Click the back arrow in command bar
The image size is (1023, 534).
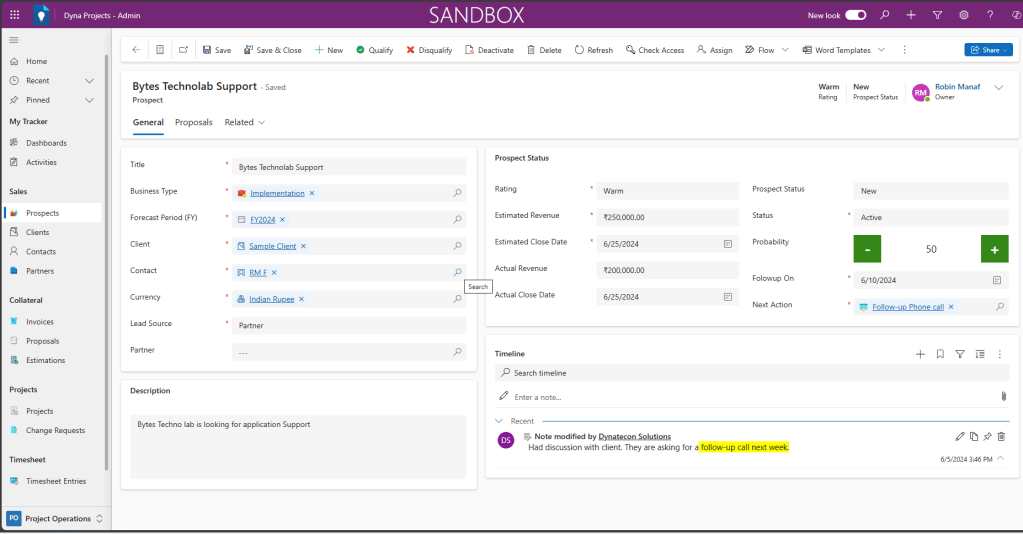136,50
